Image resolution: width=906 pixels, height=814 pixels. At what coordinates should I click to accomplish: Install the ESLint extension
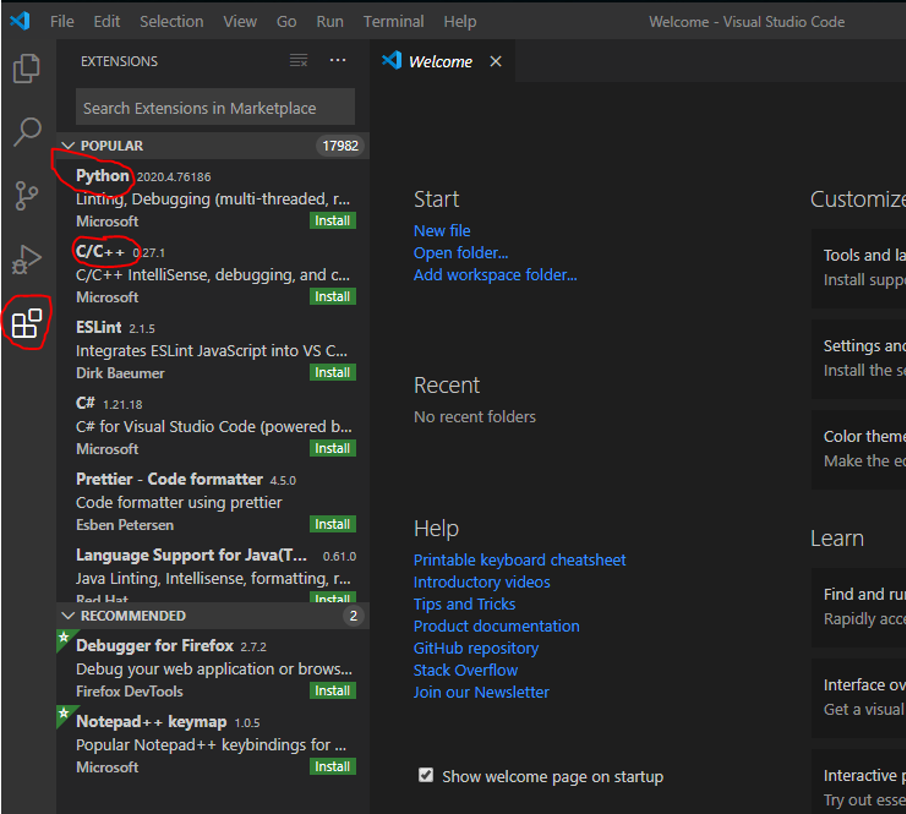(x=332, y=373)
